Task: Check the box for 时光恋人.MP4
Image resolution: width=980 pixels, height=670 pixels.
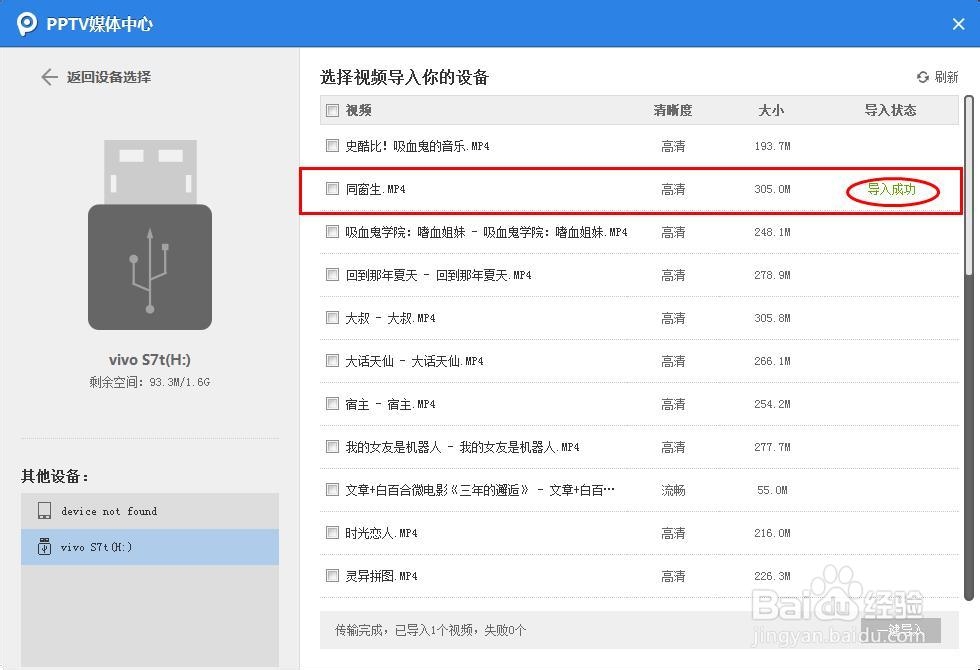Action: [332, 532]
